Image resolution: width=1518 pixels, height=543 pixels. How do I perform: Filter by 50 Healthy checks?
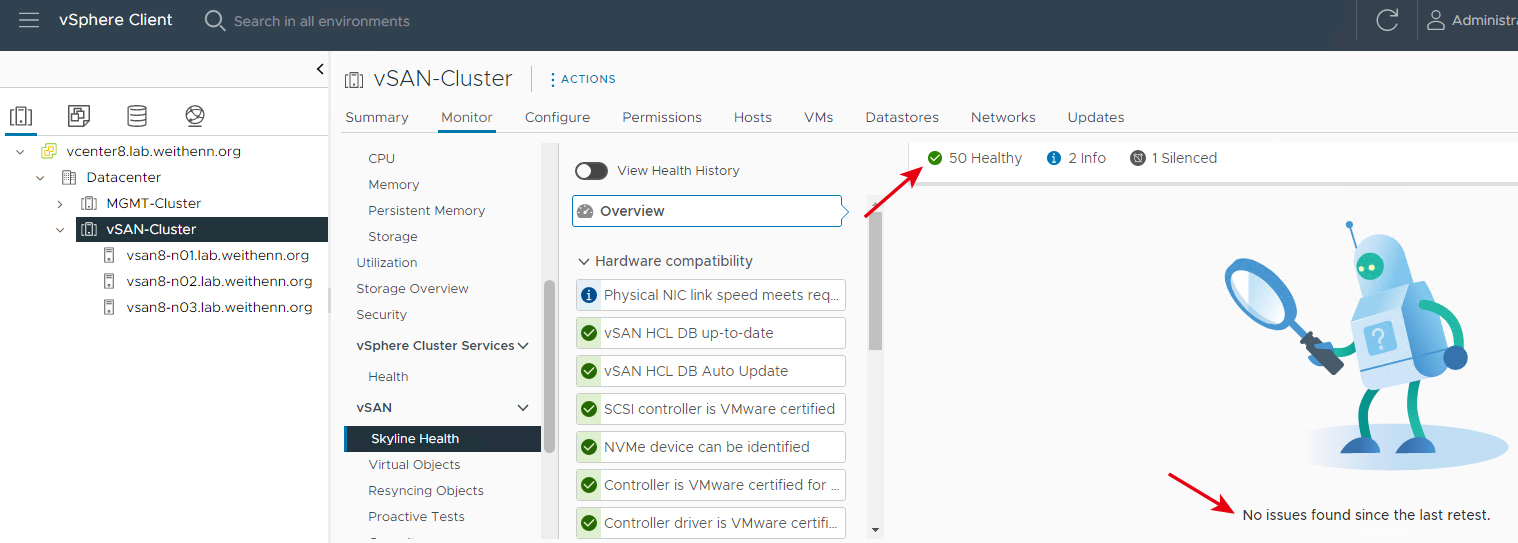975,158
